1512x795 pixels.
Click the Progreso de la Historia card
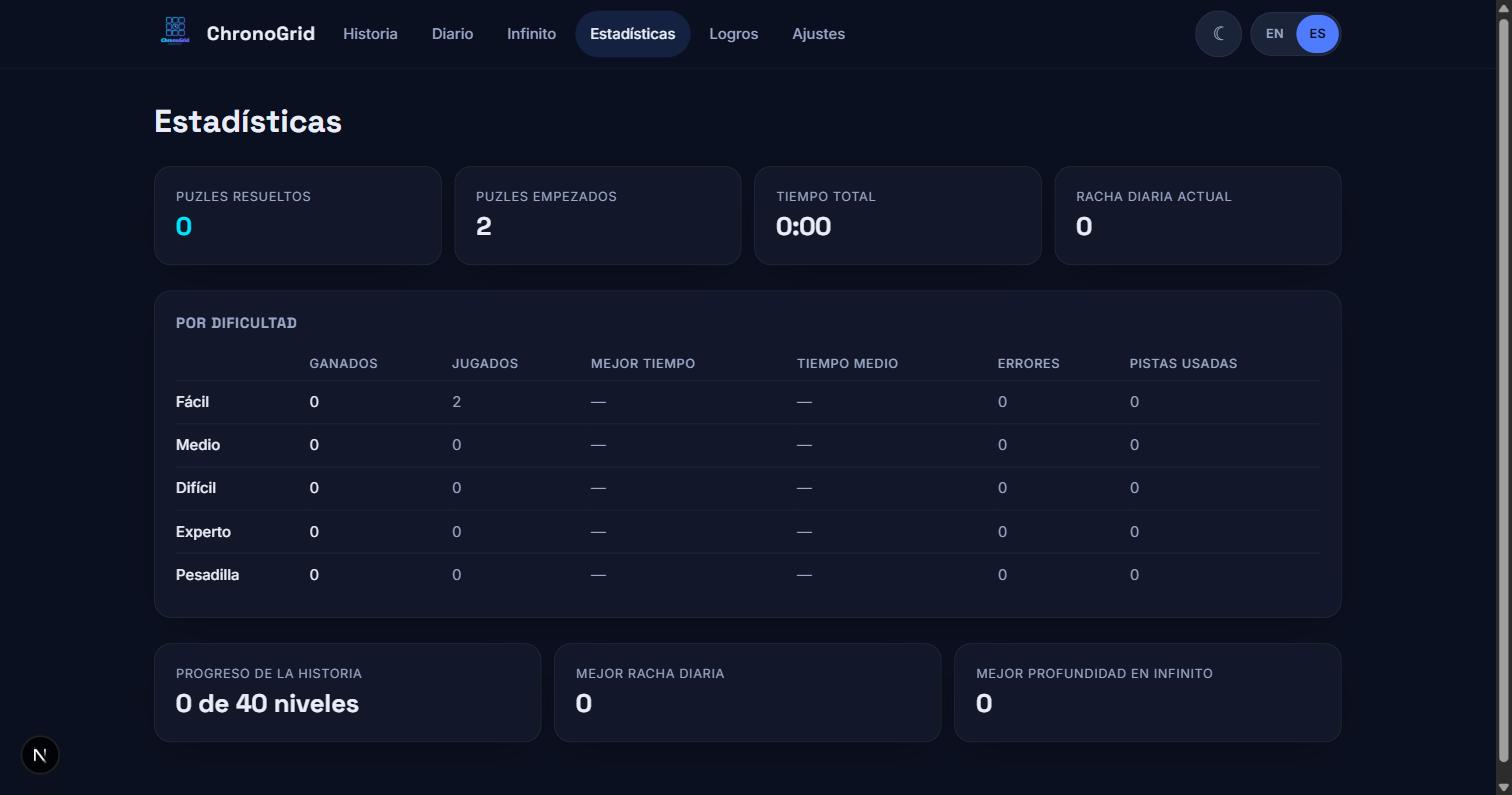tap(348, 693)
